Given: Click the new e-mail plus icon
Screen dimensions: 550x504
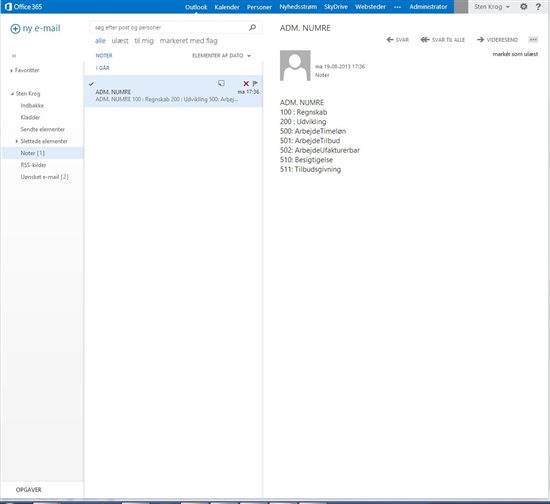Looking at the screenshot, I should click(15, 29).
